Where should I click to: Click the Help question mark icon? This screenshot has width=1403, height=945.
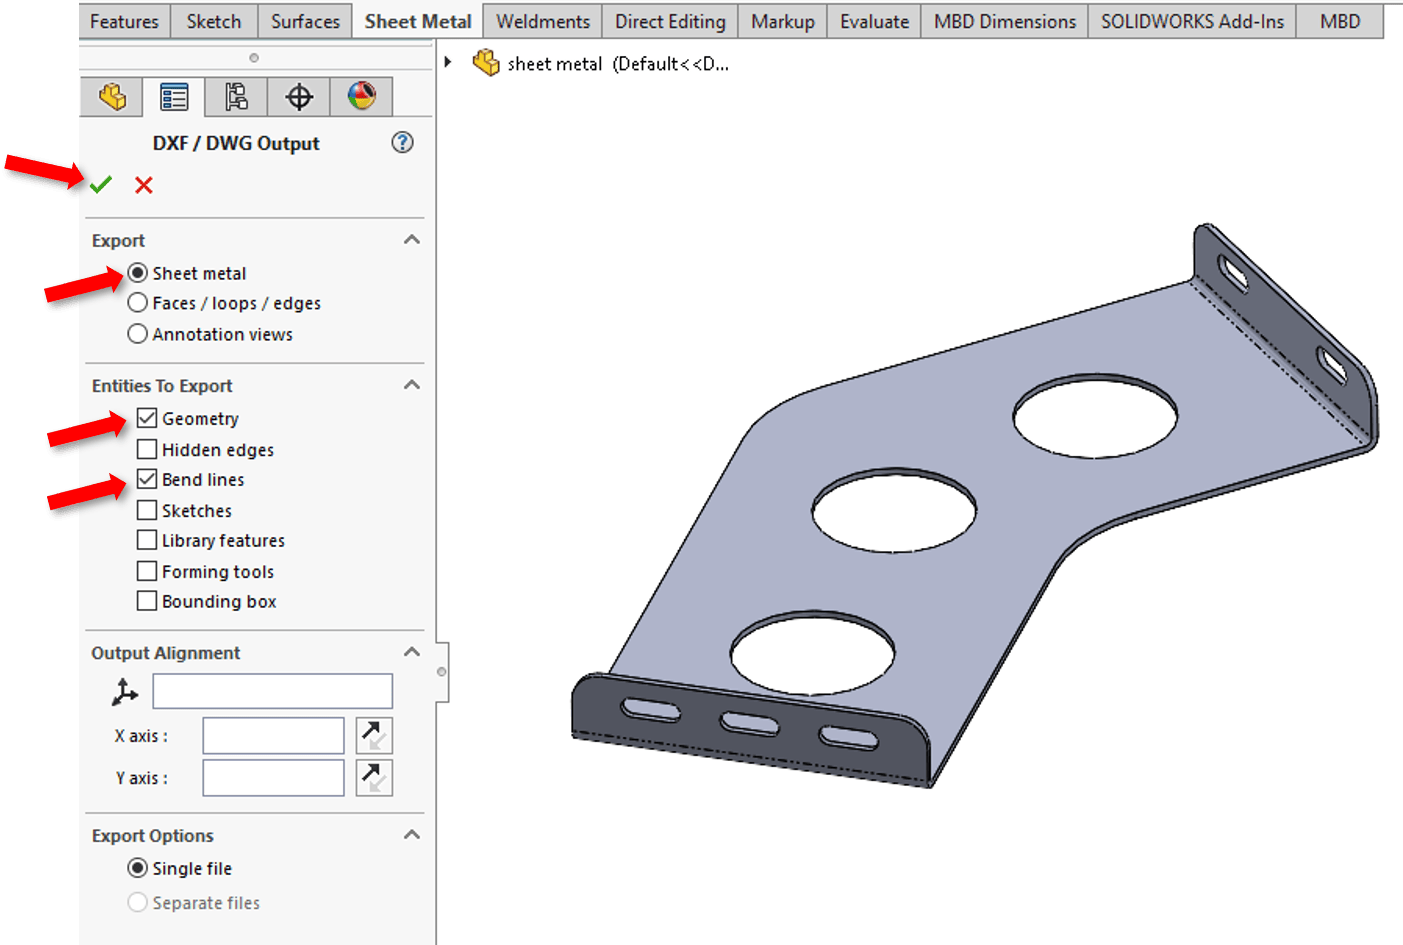402,143
